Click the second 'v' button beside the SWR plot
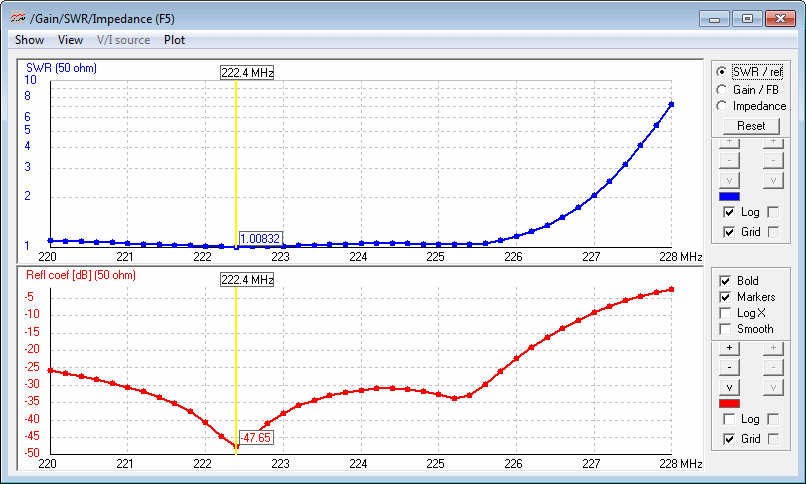The width and height of the screenshot is (806, 484). tap(773, 180)
